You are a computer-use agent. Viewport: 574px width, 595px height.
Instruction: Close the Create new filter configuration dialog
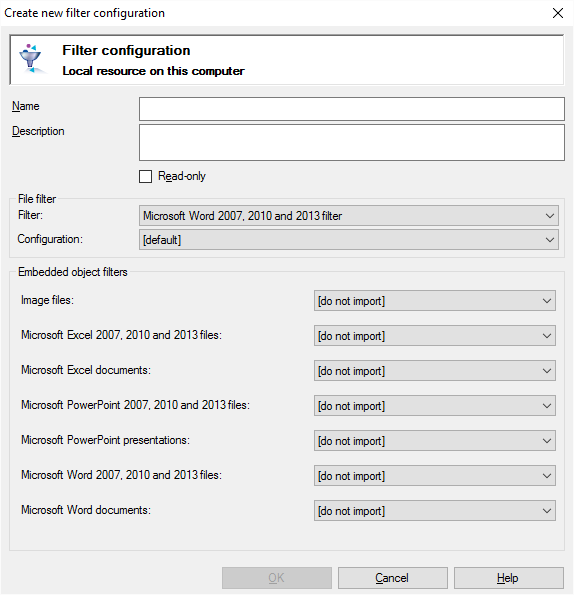coord(558,13)
